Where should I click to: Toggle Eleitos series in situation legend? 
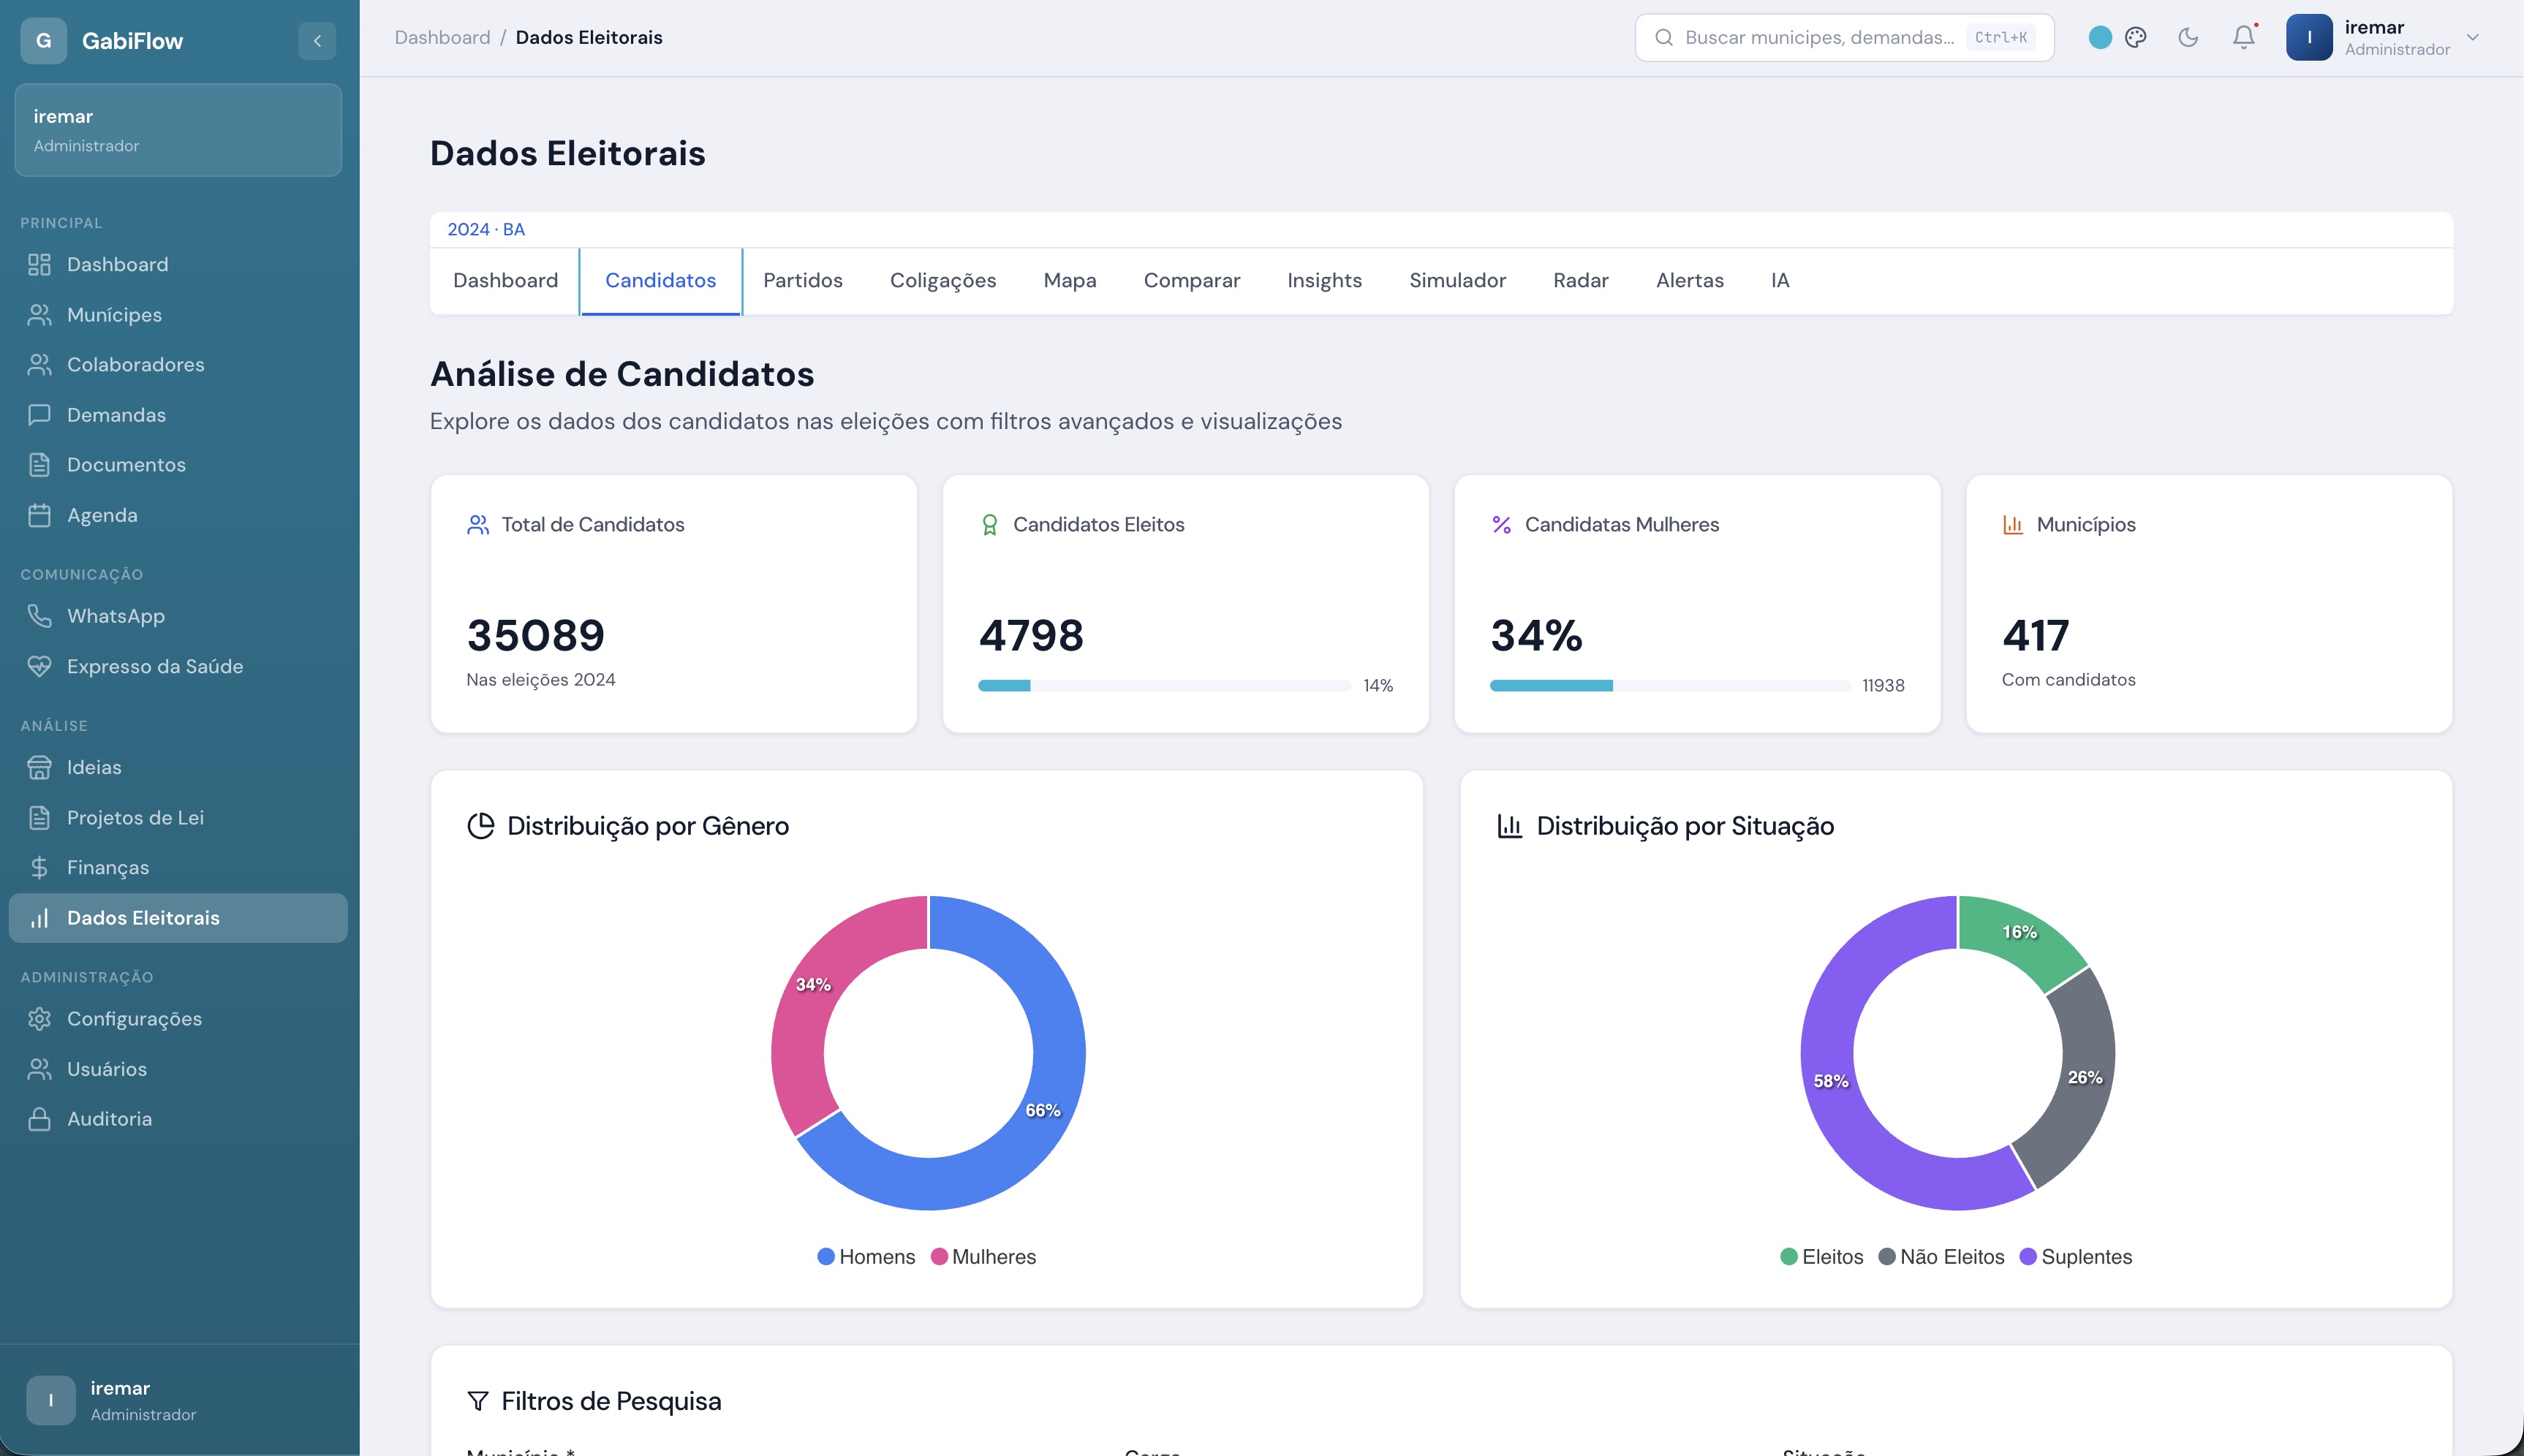(1822, 1257)
